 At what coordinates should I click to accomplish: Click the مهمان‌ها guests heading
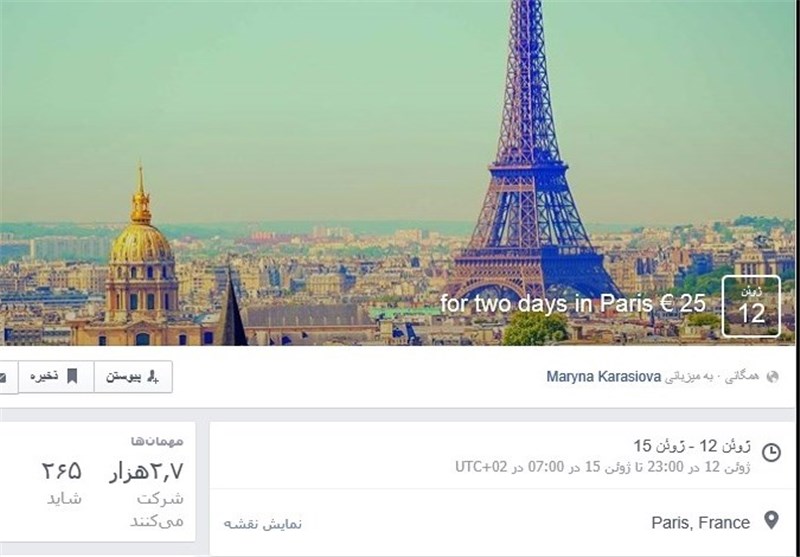157,441
